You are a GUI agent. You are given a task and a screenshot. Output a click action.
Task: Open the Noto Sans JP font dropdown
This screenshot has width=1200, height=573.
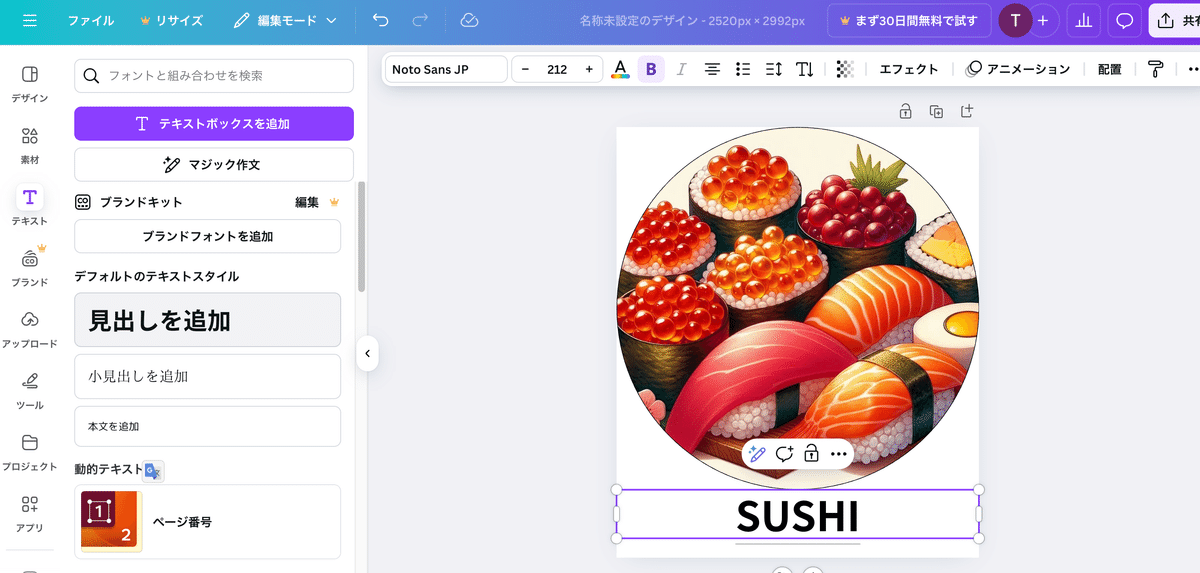pos(446,69)
